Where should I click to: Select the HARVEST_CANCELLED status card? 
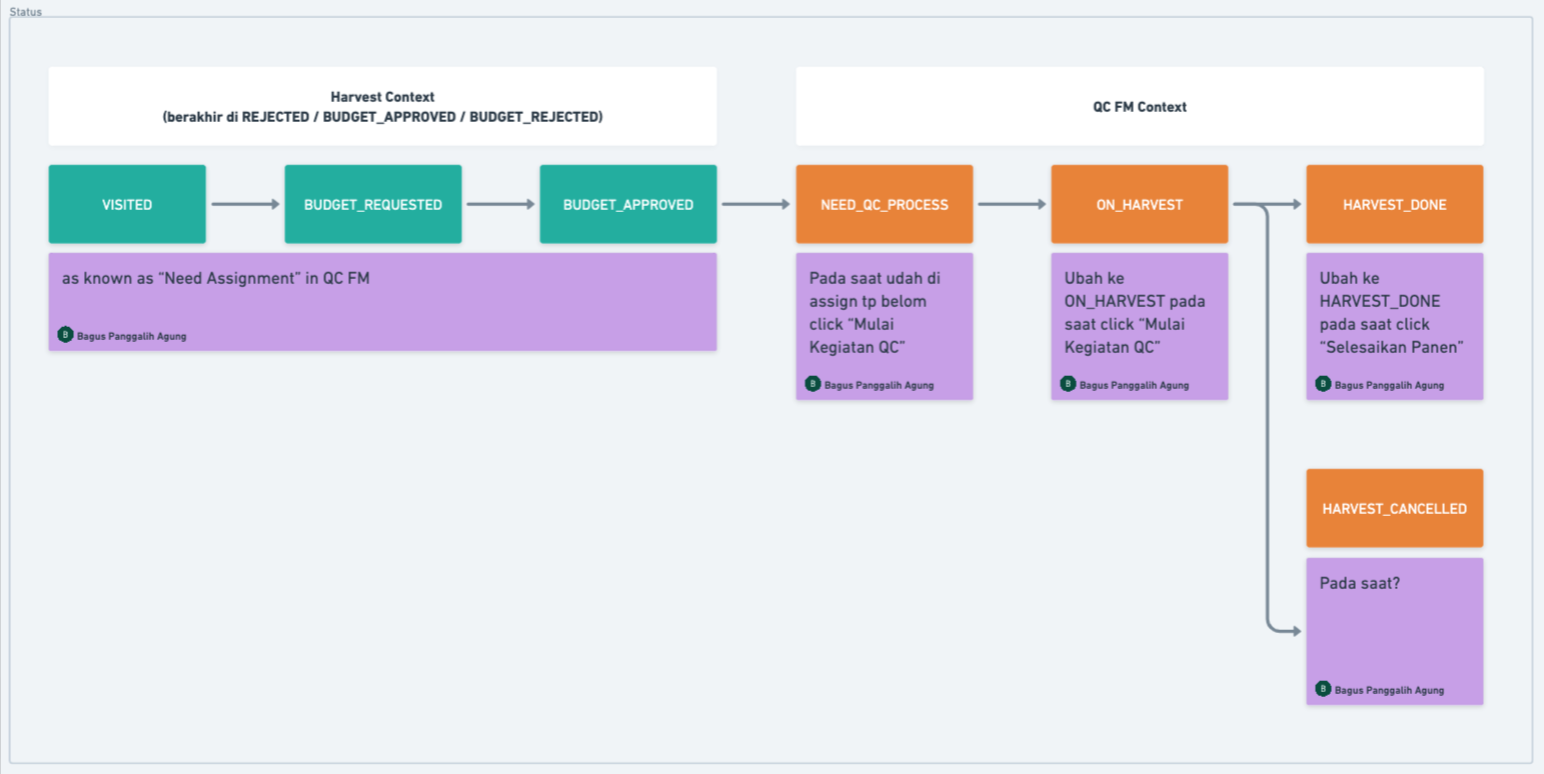(x=1395, y=508)
